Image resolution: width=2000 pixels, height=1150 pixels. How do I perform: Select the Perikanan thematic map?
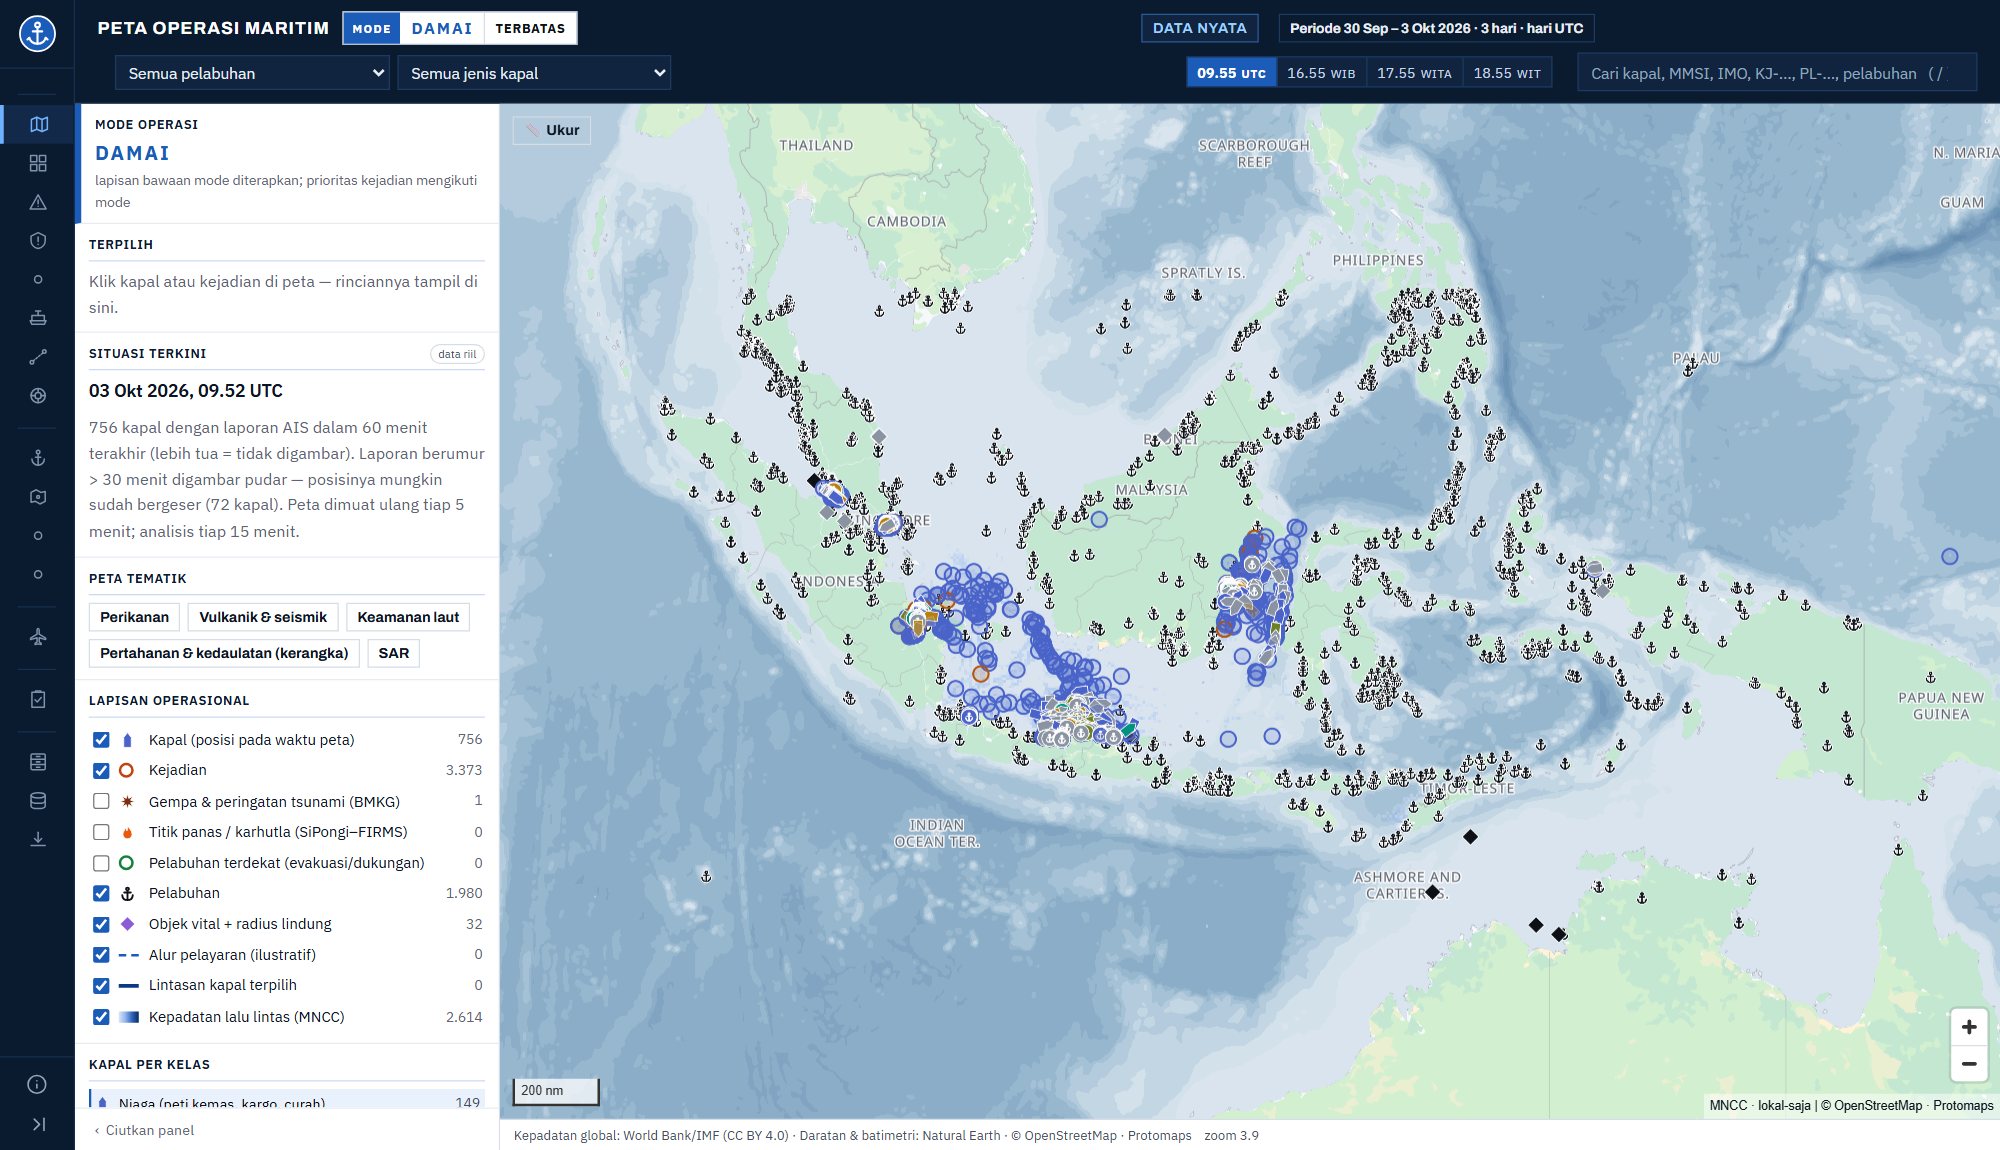click(x=134, y=617)
